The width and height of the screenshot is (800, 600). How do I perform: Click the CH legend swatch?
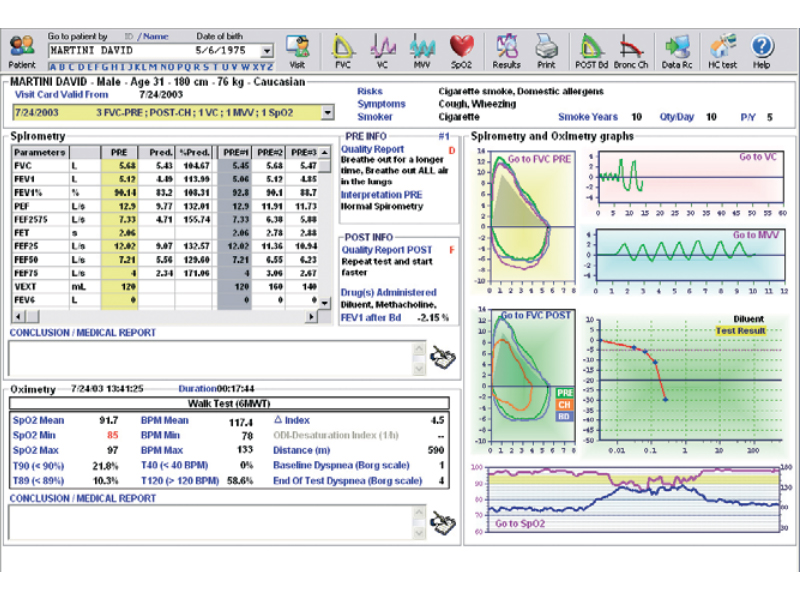click(x=565, y=405)
